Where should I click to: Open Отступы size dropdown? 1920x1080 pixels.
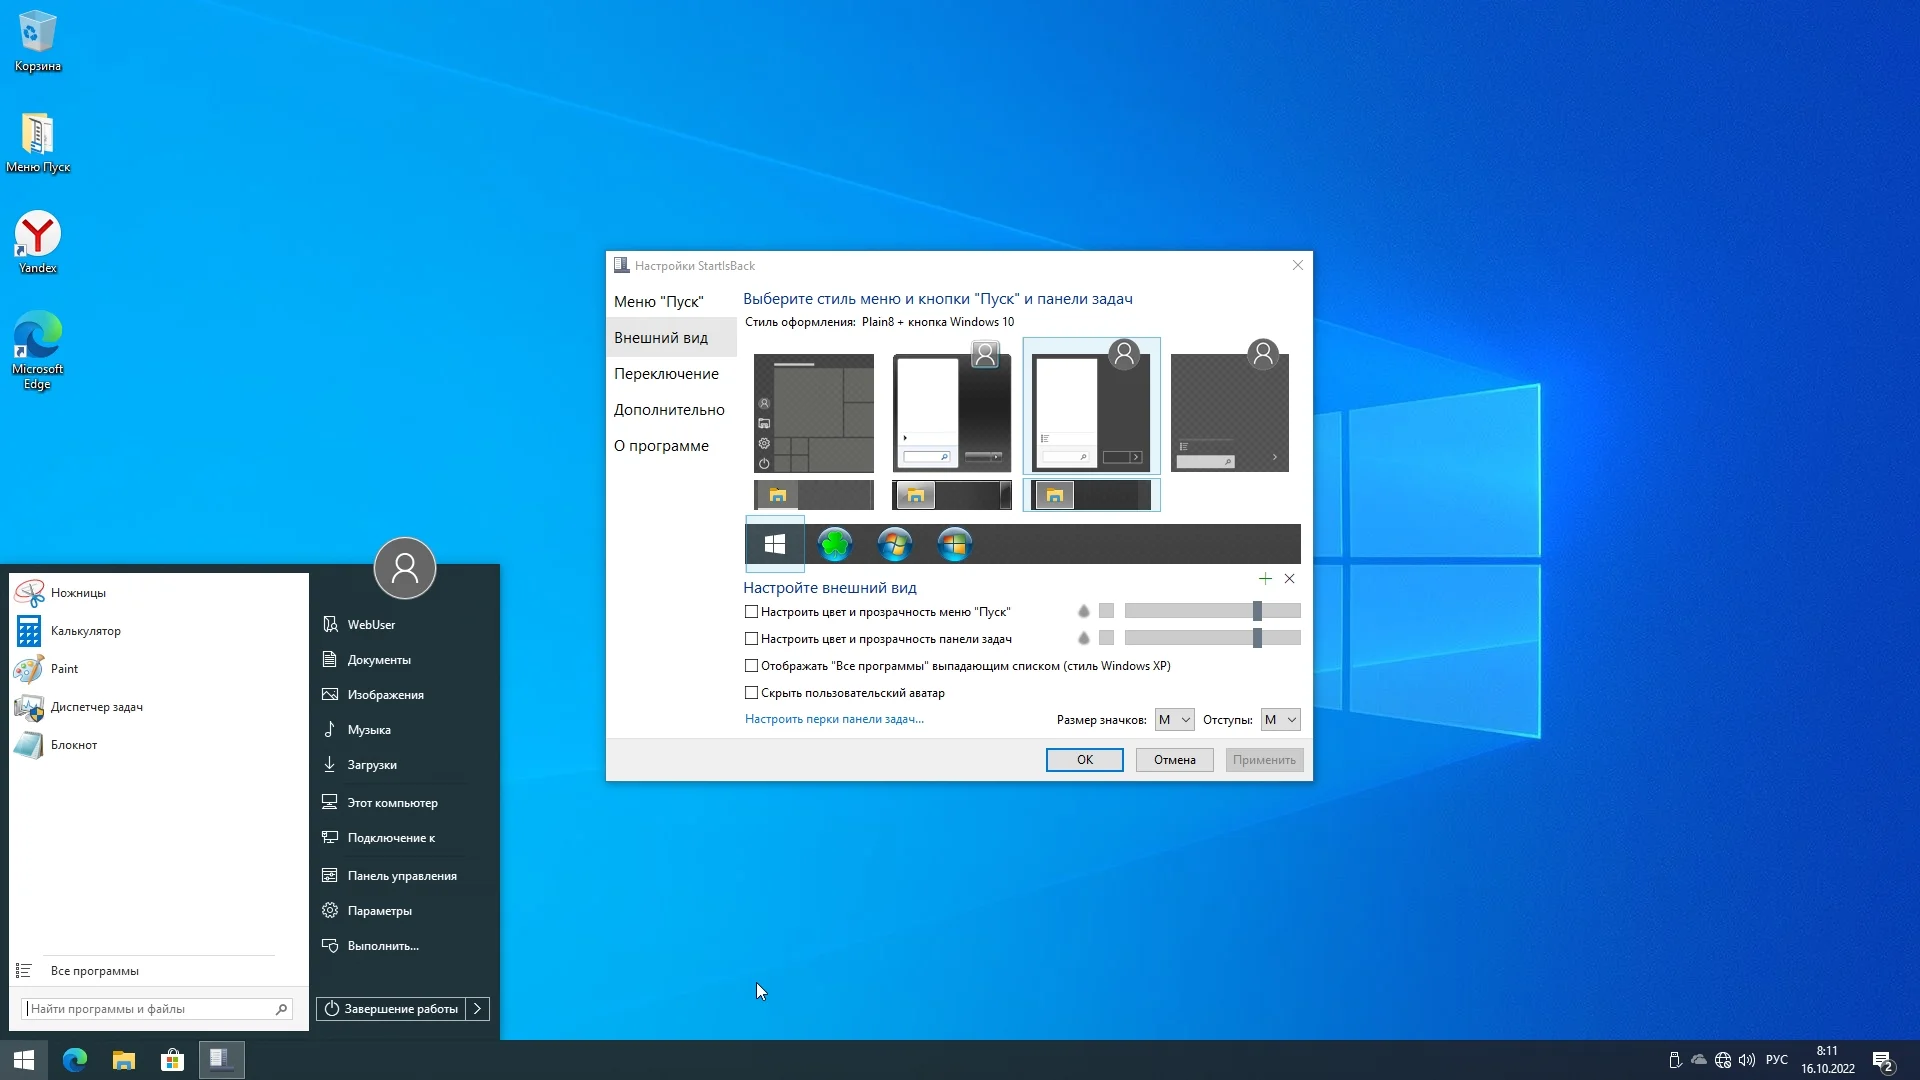1280,720
